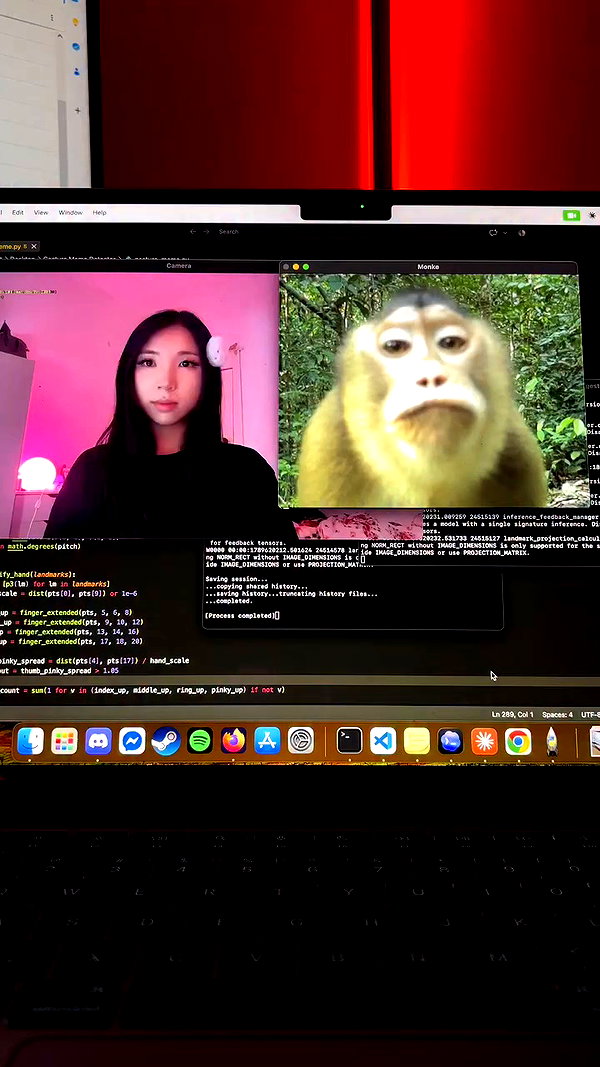Click the webcam feed in Camera window

139,405
